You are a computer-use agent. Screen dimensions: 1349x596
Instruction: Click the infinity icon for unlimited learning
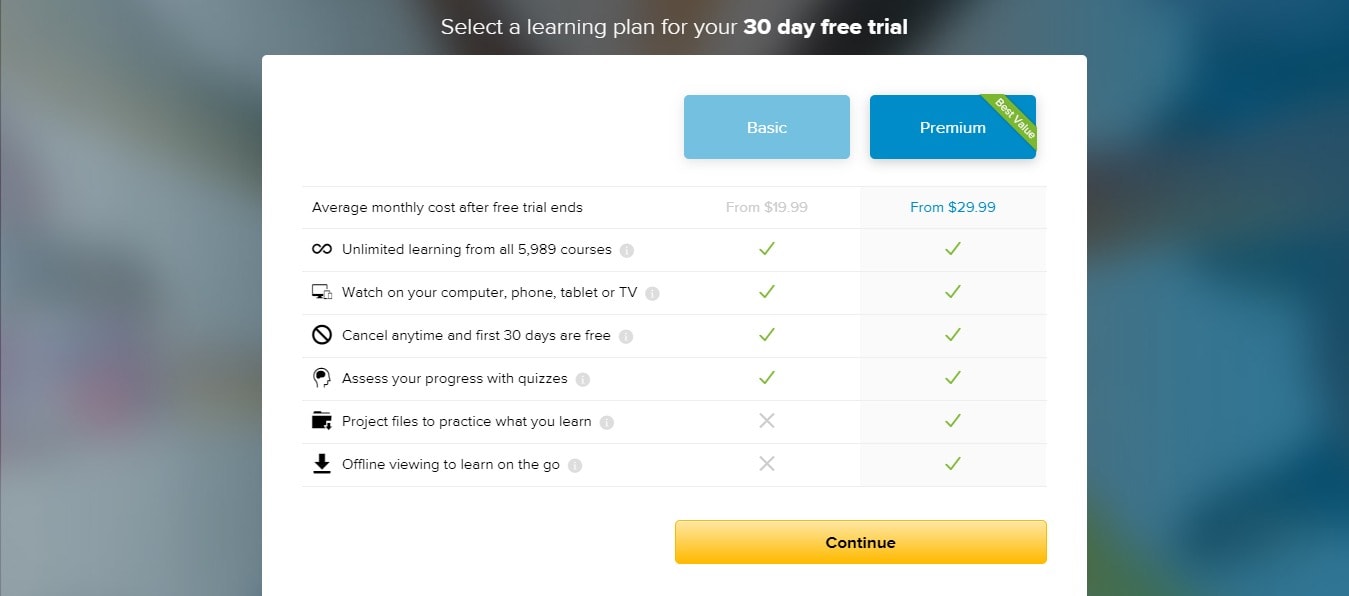coord(322,250)
